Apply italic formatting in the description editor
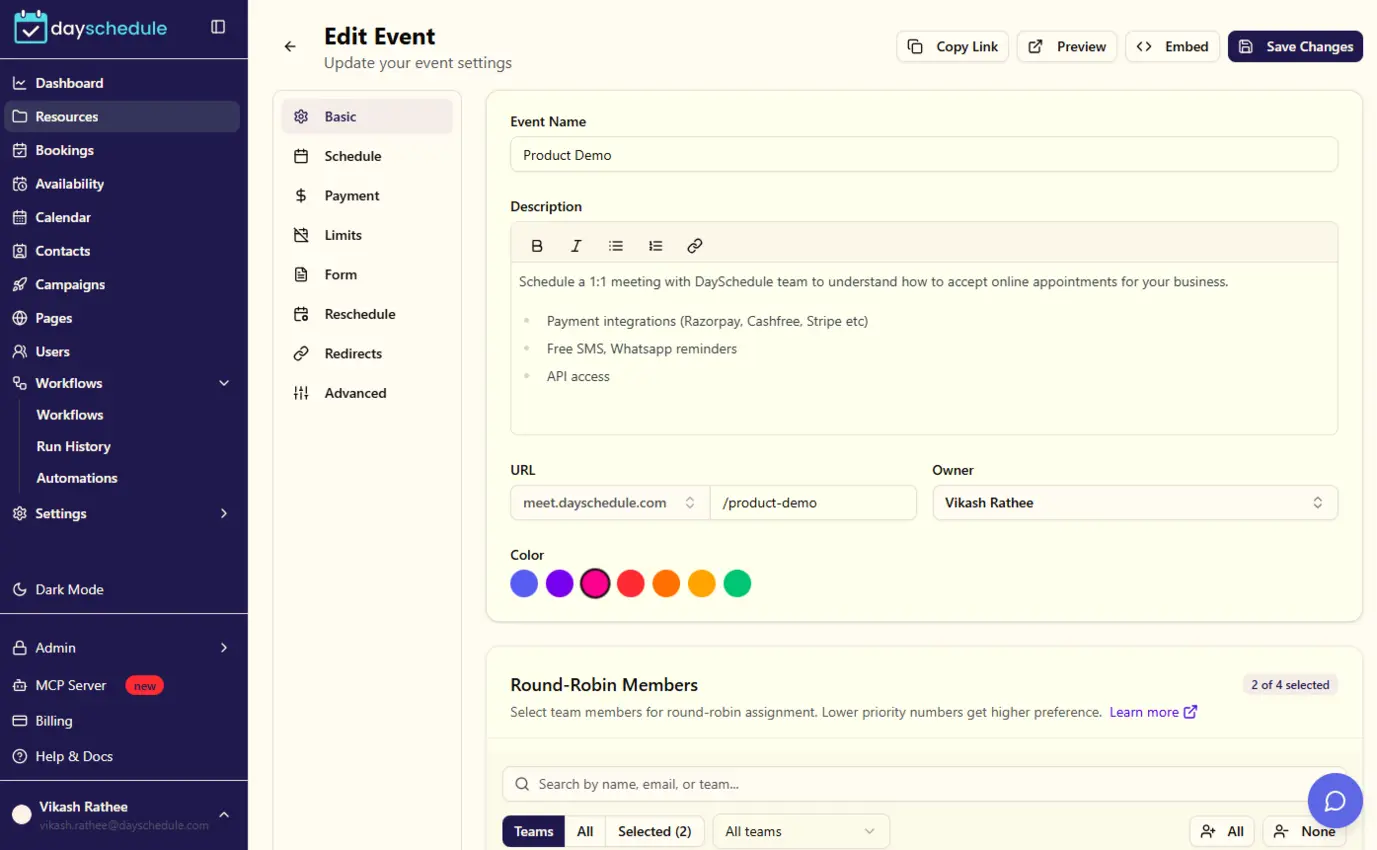Image resolution: width=1377 pixels, height=850 pixels. pos(576,246)
